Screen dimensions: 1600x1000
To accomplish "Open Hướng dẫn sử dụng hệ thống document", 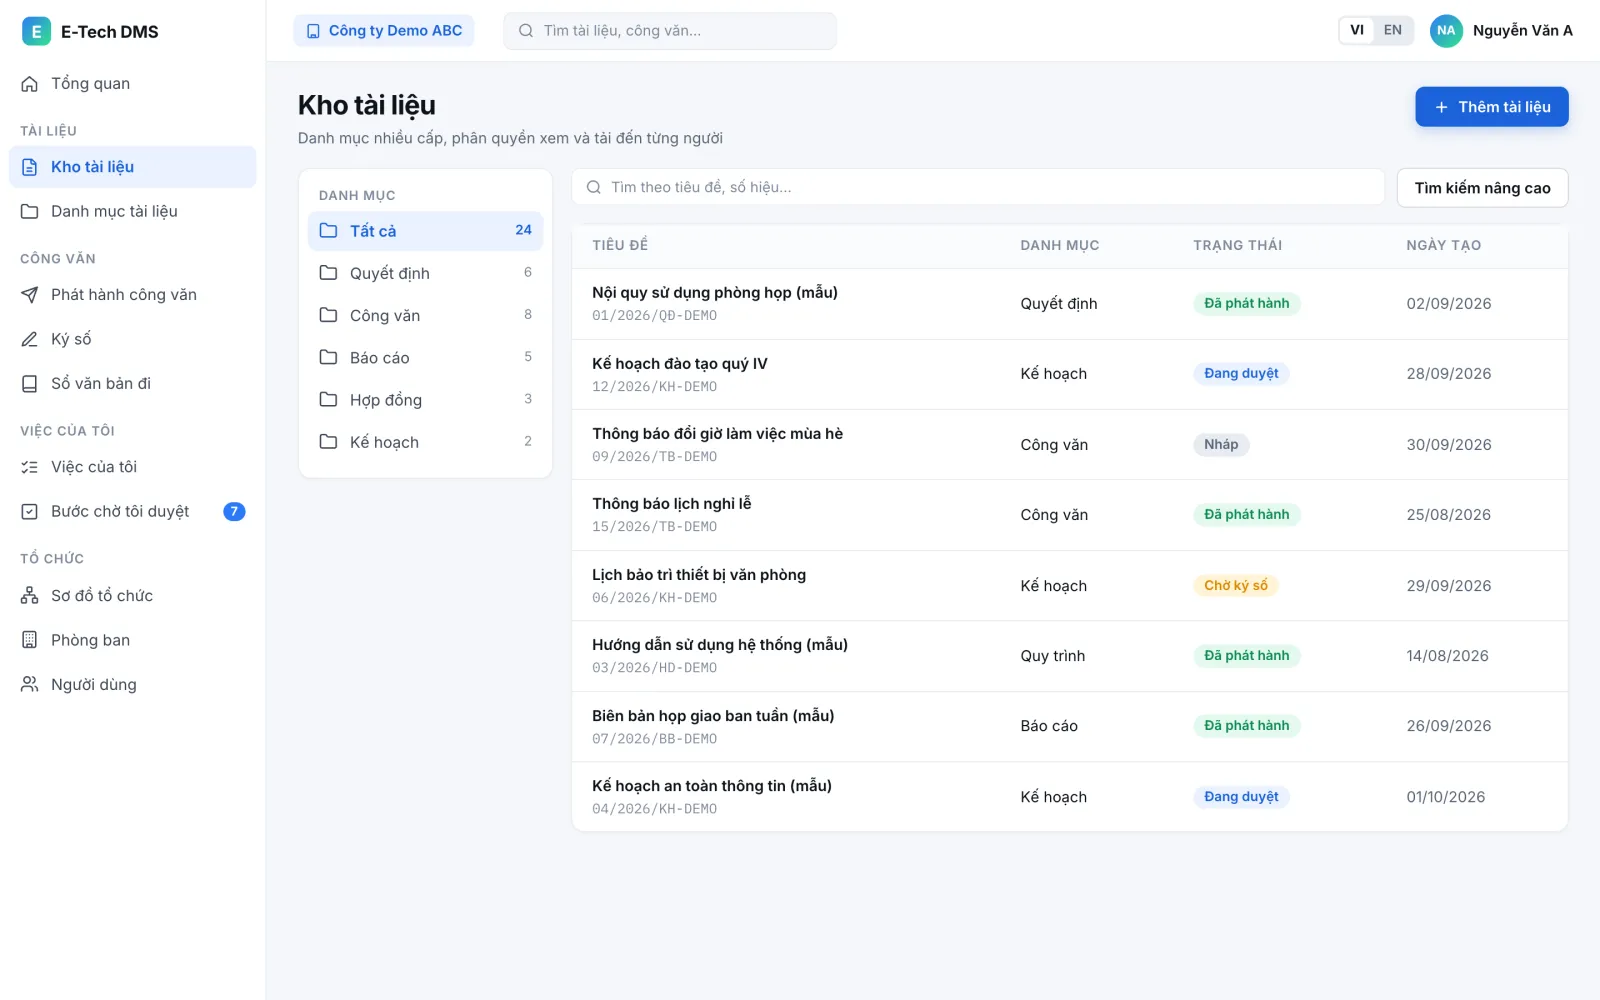I will pos(720,645).
